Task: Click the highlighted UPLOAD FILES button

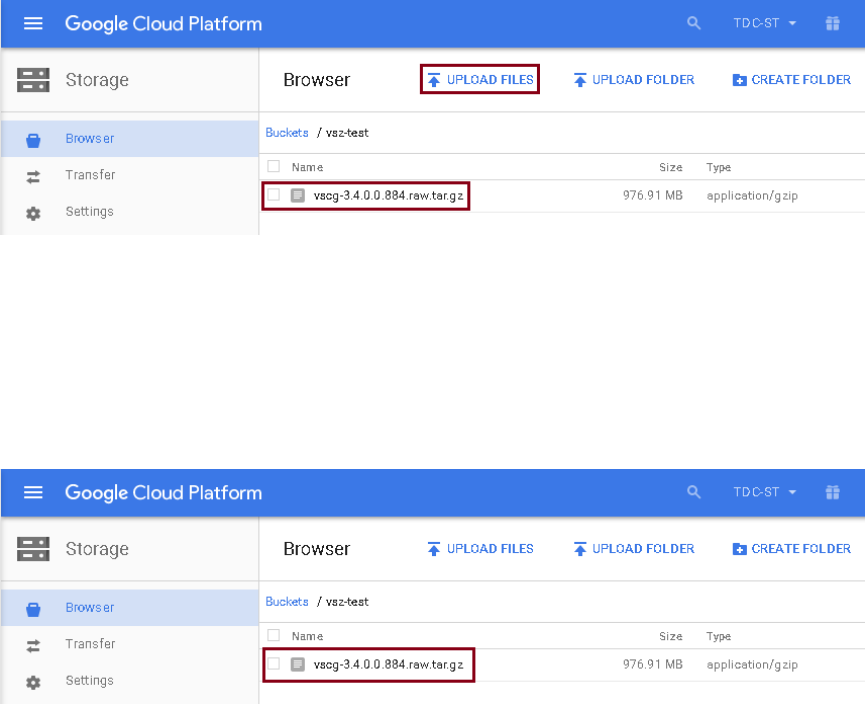Action: click(480, 80)
